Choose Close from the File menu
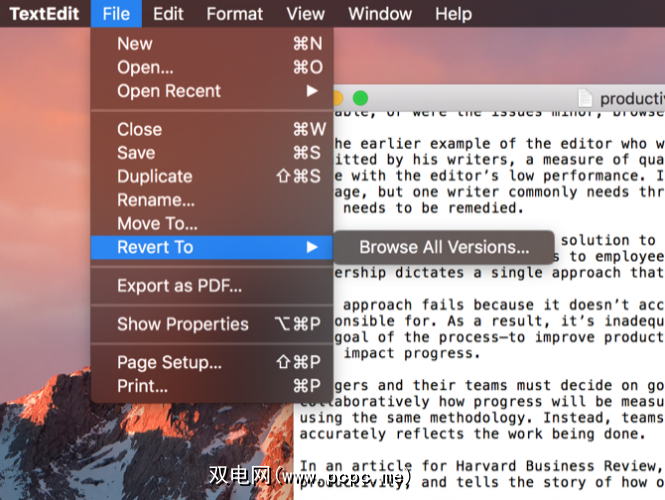 (212, 129)
